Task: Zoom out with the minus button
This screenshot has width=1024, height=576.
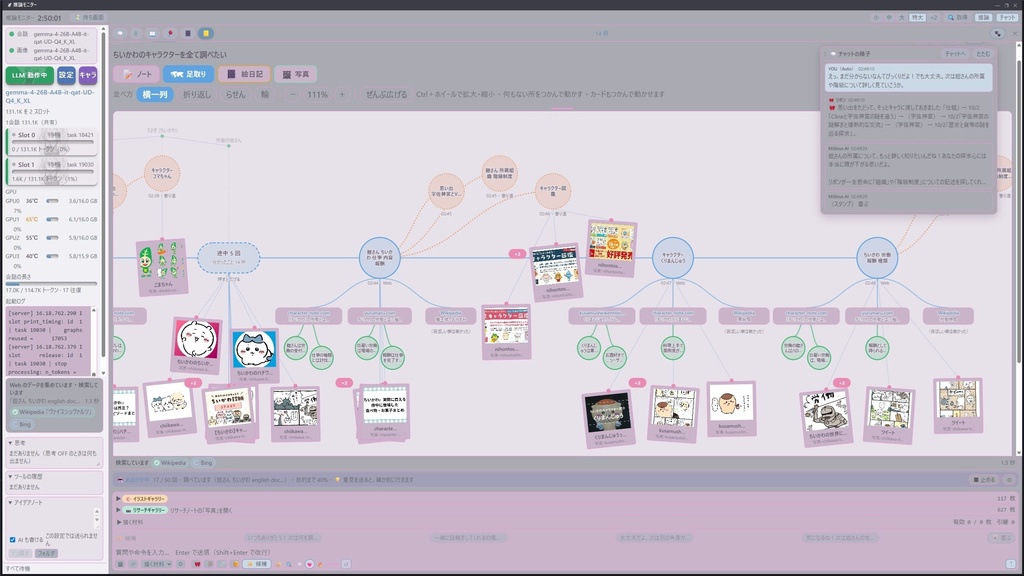Action: click(x=293, y=95)
